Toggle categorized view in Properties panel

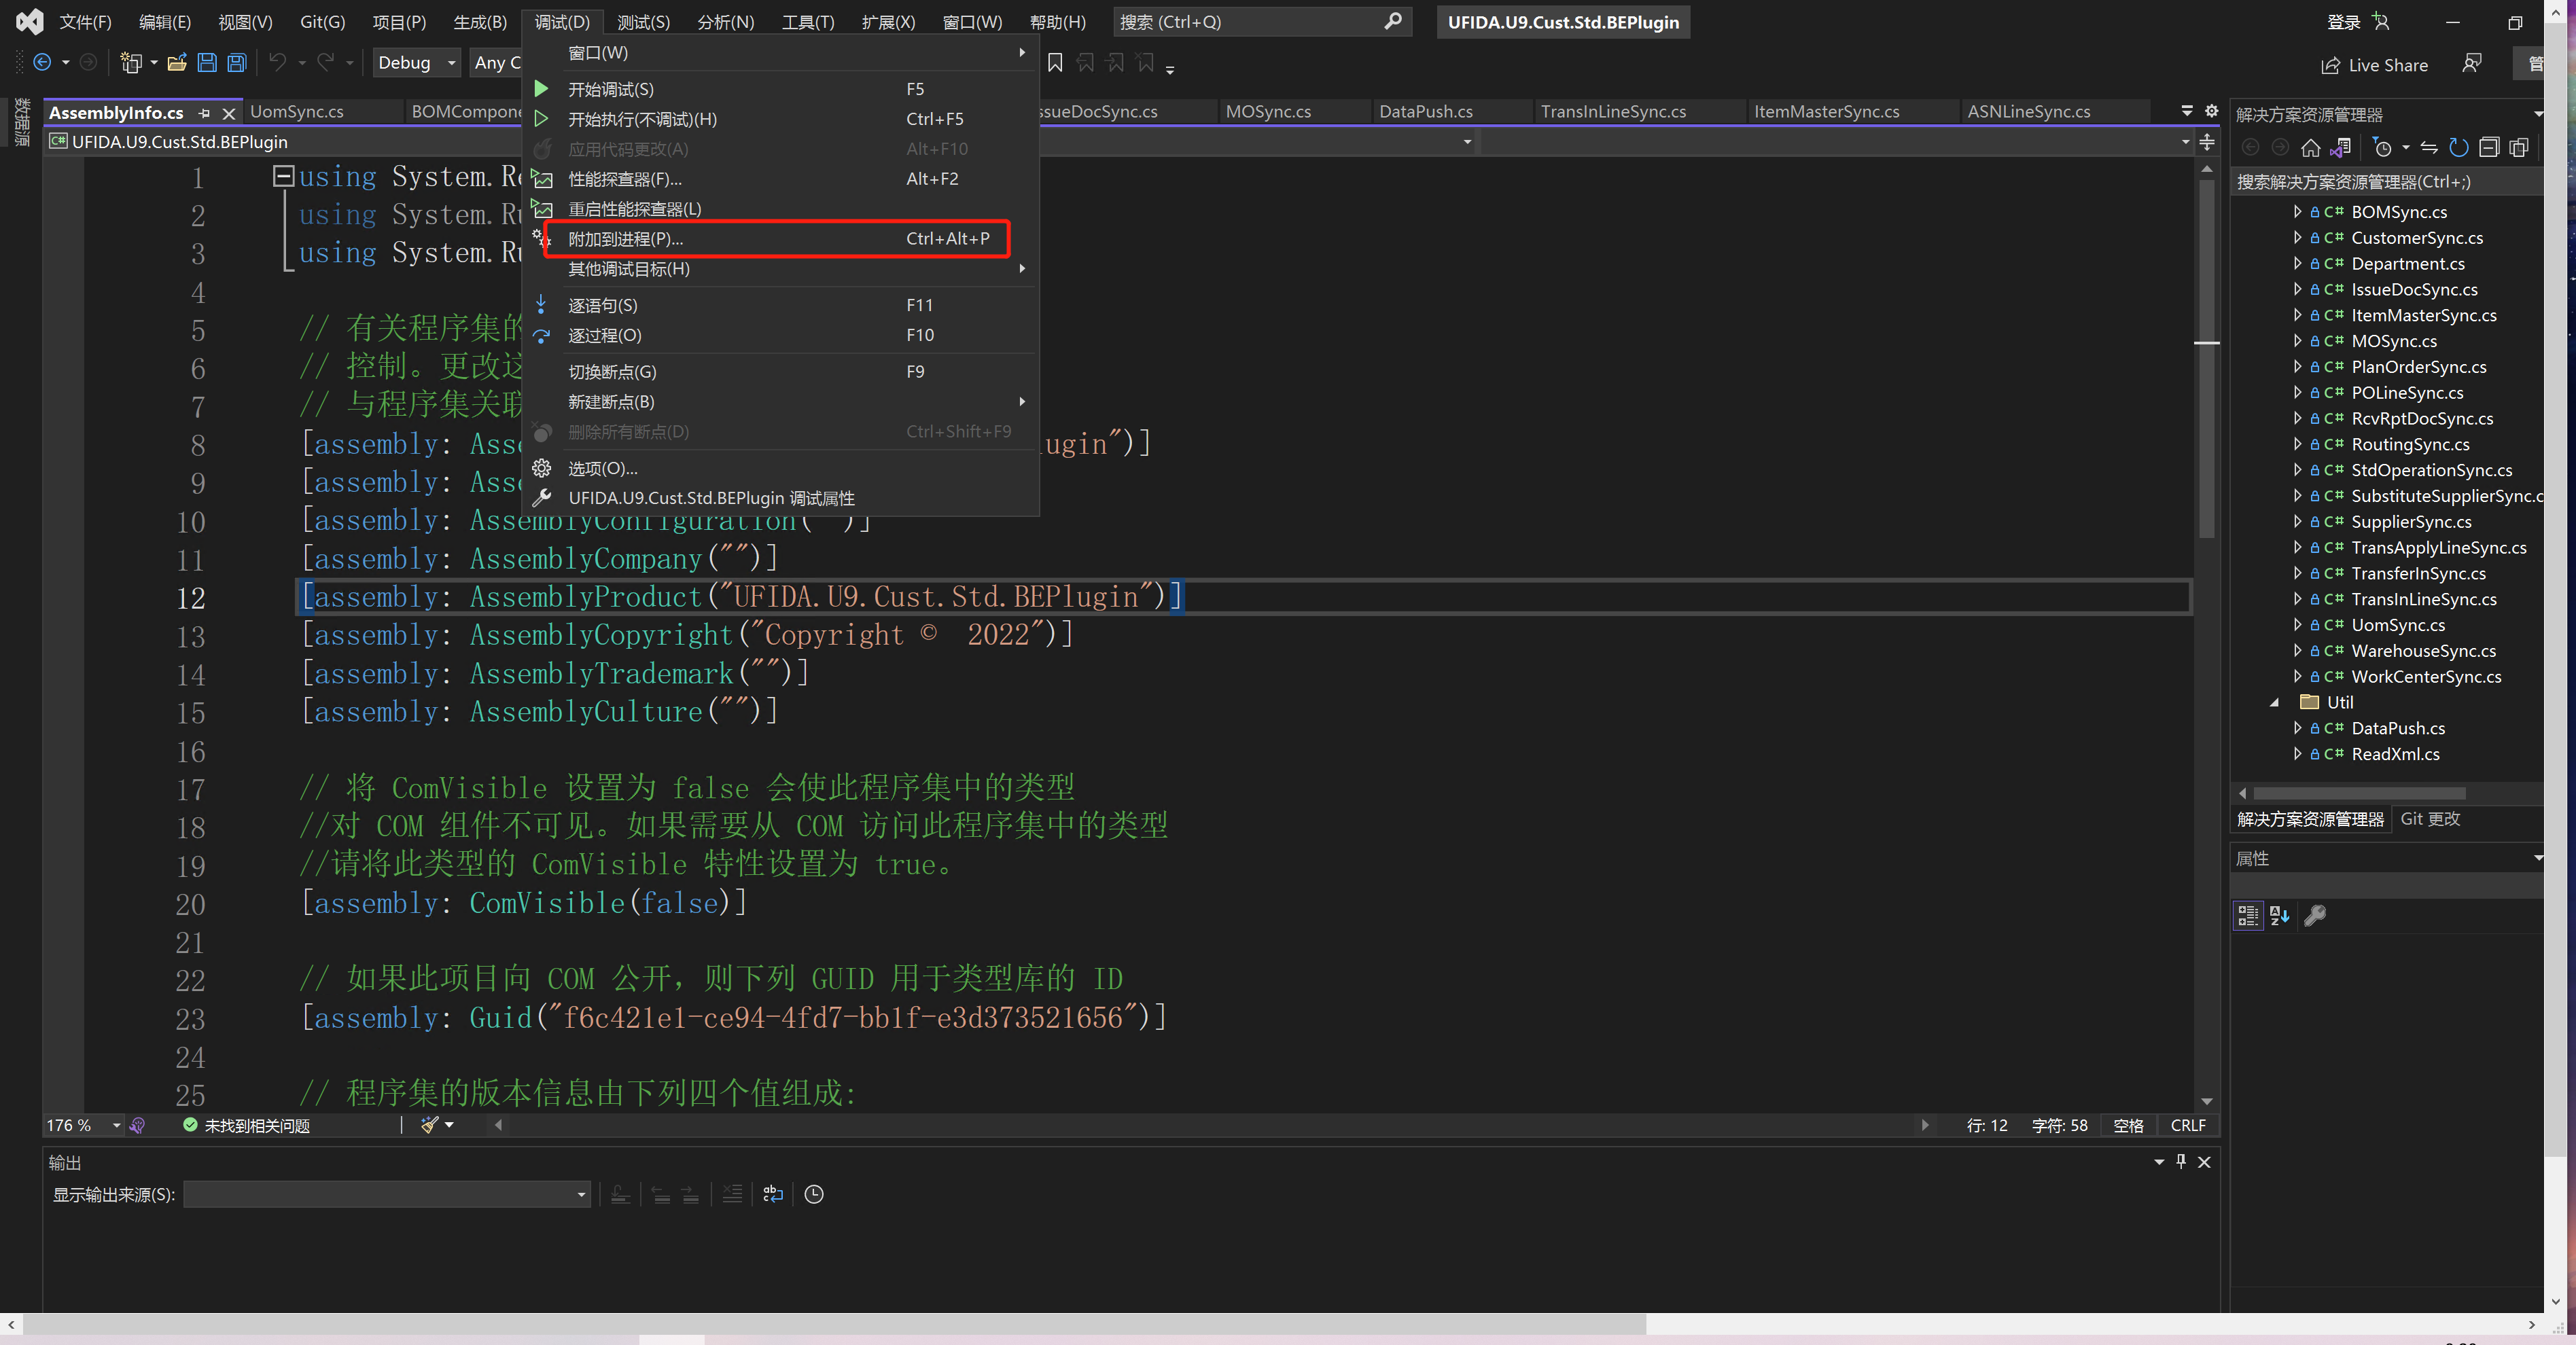coord(2248,915)
